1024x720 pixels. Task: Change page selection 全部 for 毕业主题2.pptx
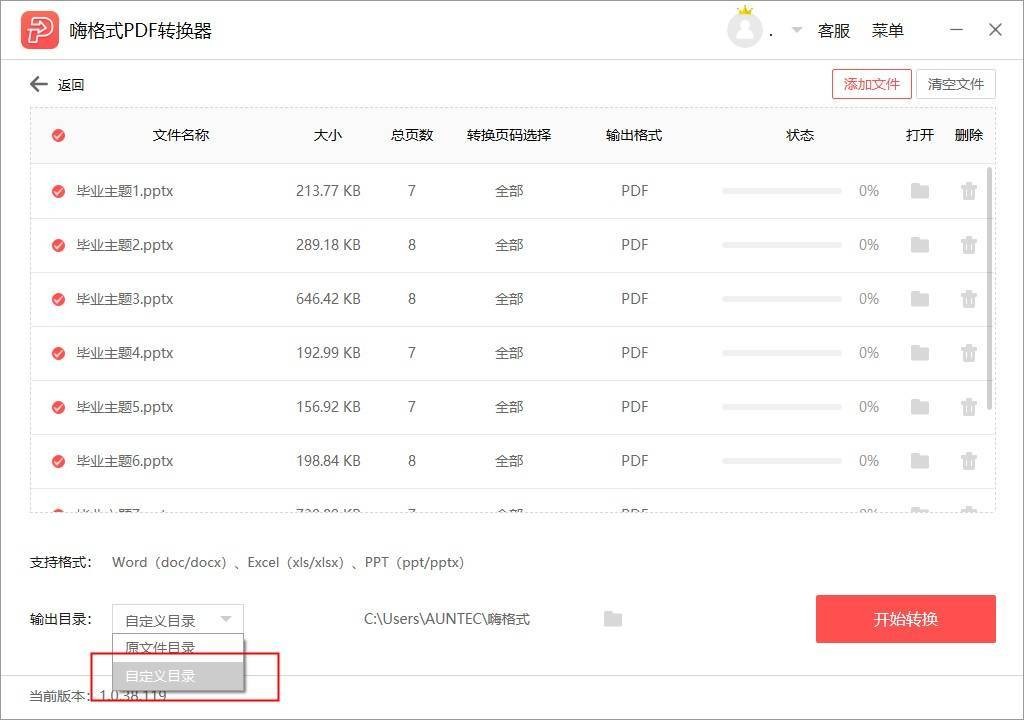click(509, 245)
